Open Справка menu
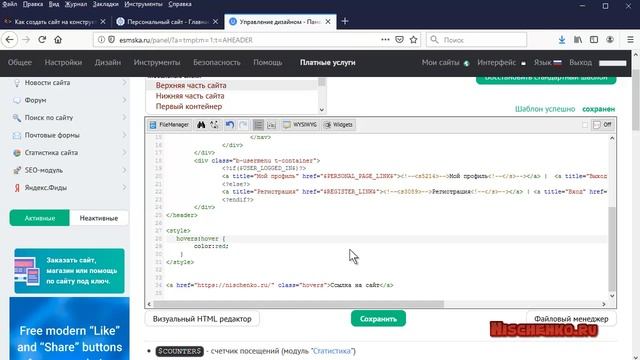Image resolution: width=640 pixels, height=360 pixels. (x=180, y=4)
